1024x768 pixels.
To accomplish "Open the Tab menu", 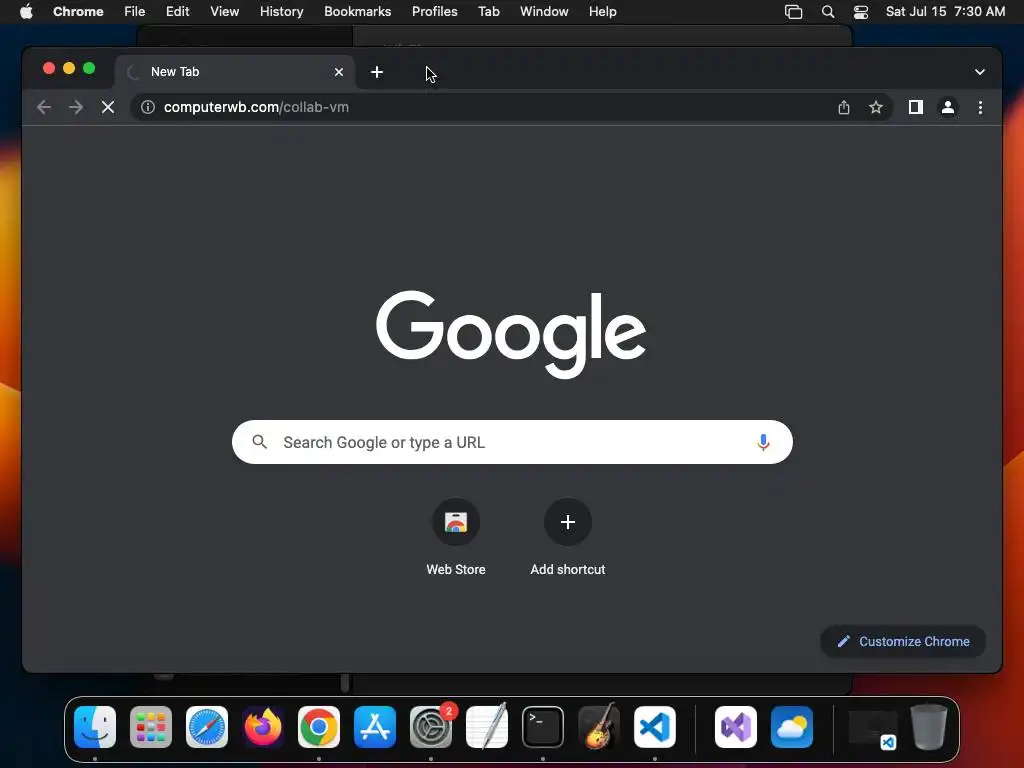I will pos(488,11).
